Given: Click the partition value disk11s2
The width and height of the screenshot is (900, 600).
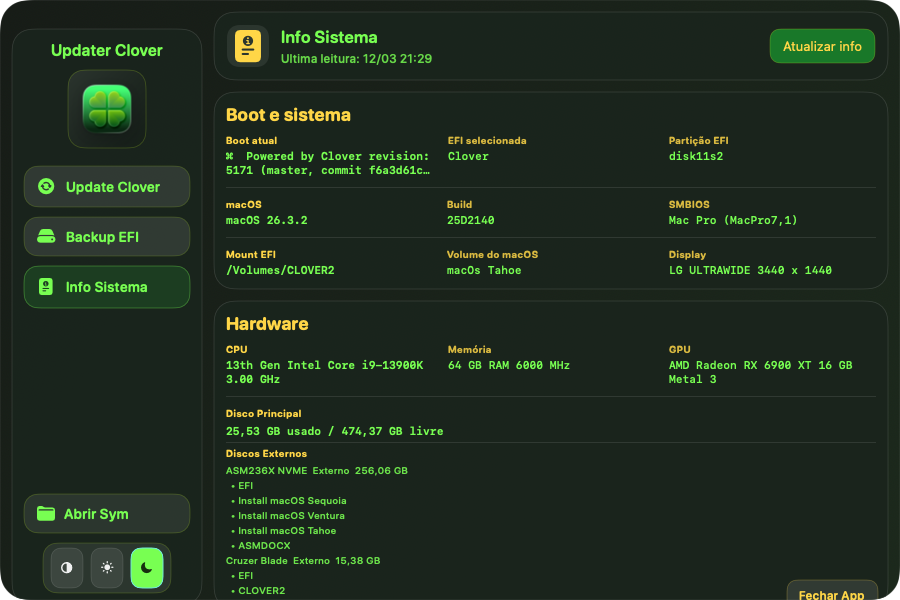Looking at the screenshot, I should pos(696,156).
